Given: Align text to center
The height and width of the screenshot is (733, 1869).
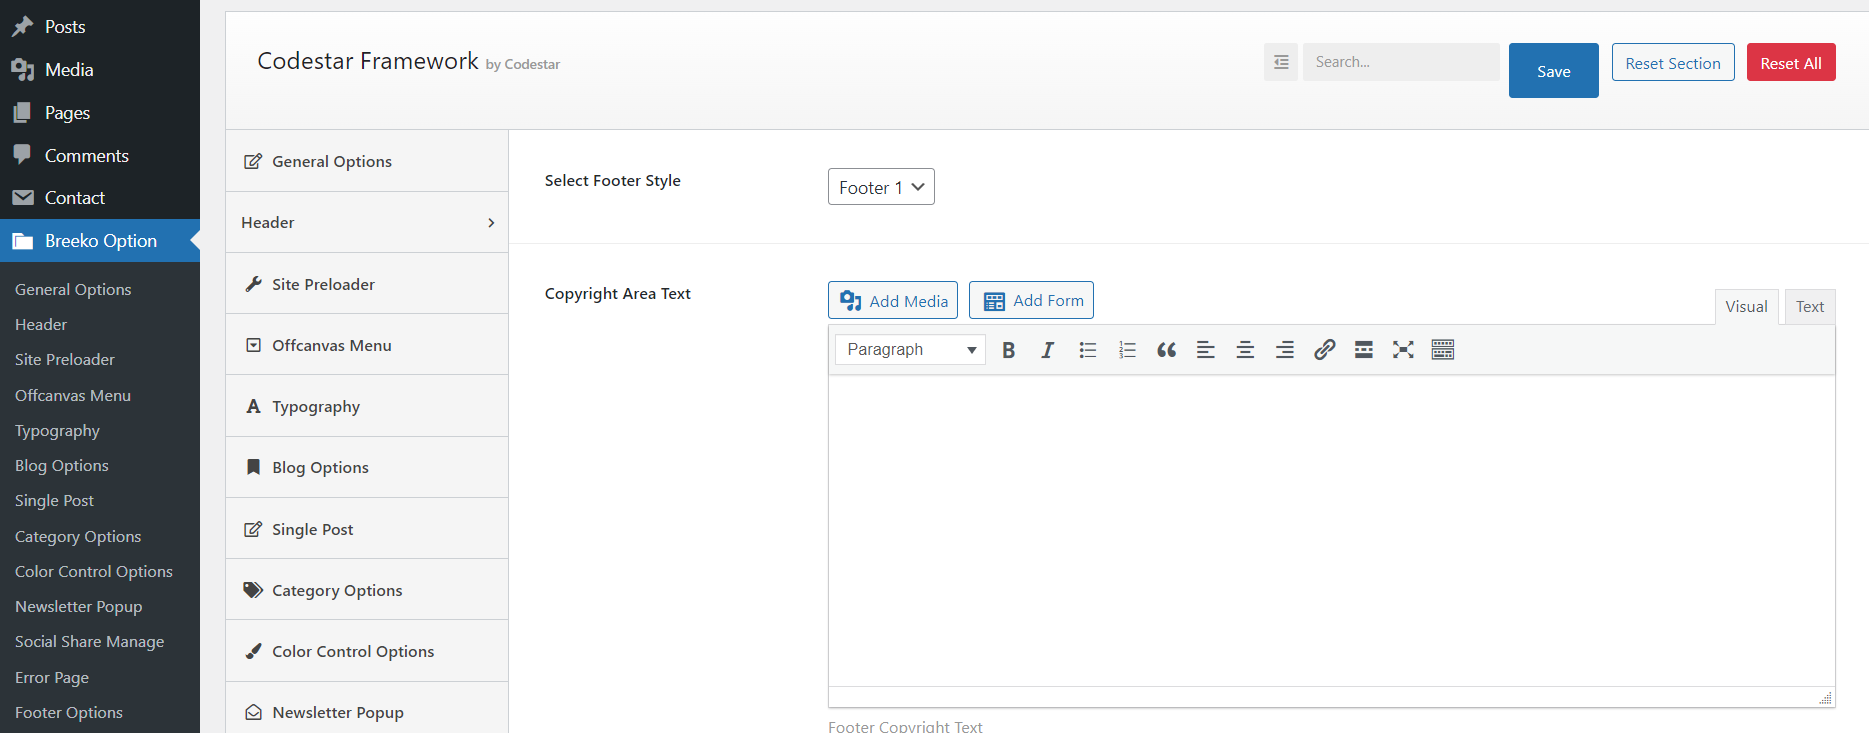Looking at the screenshot, I should pos(1245,350).
